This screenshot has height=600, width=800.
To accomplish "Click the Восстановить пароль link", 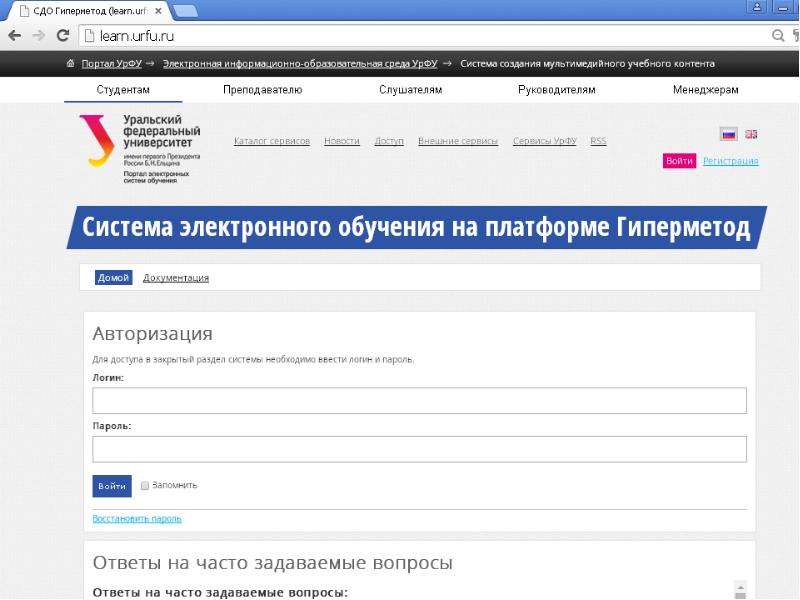I will click(137, 519).
